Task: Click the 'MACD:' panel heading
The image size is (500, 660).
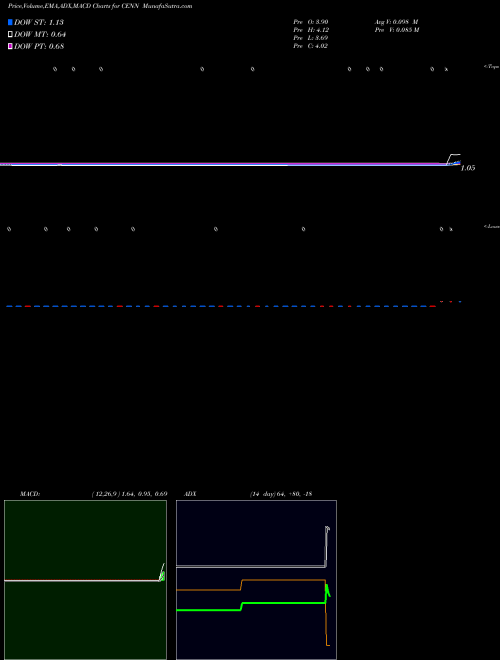Action: pos(30,494)
